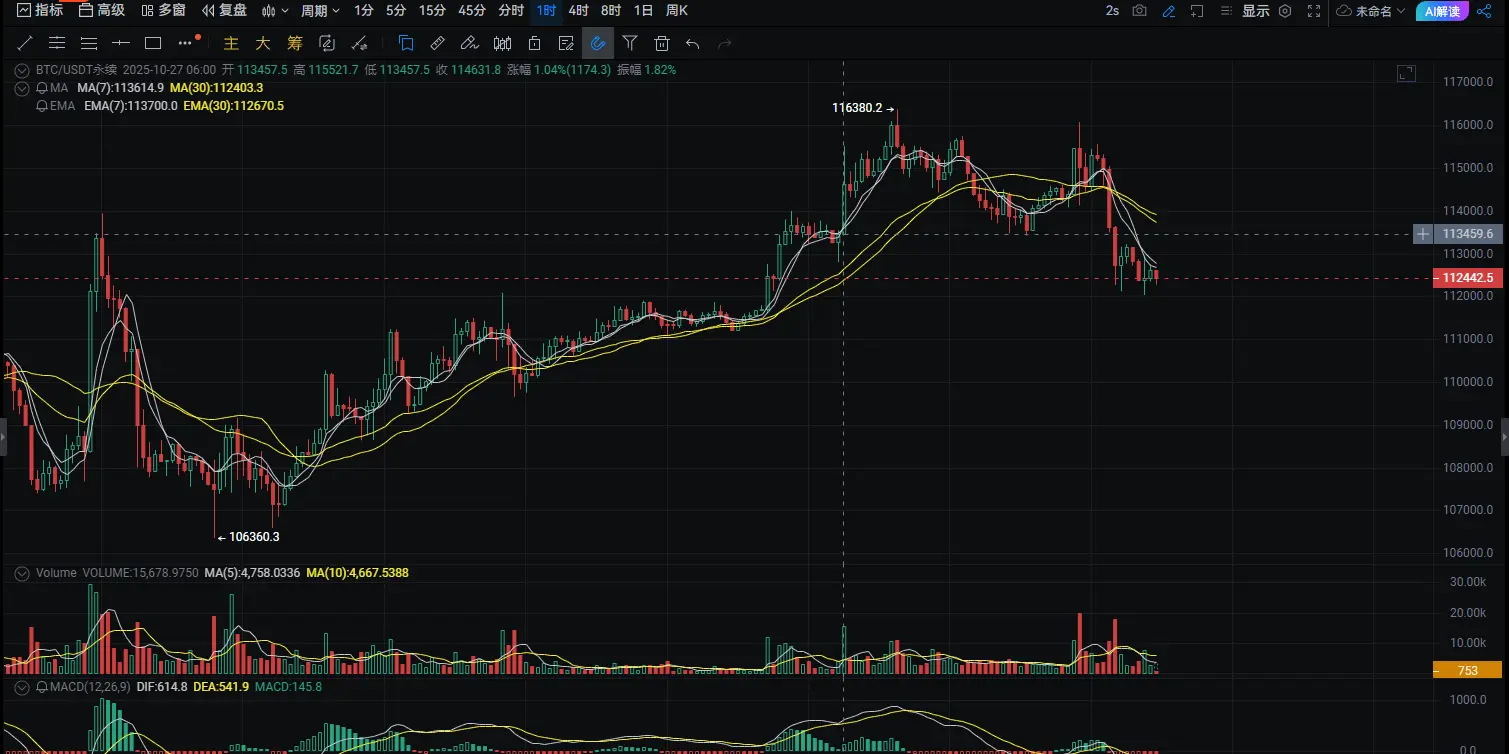
Task: Click the candlestick pattern tool icon
Action: click(502, 43)
